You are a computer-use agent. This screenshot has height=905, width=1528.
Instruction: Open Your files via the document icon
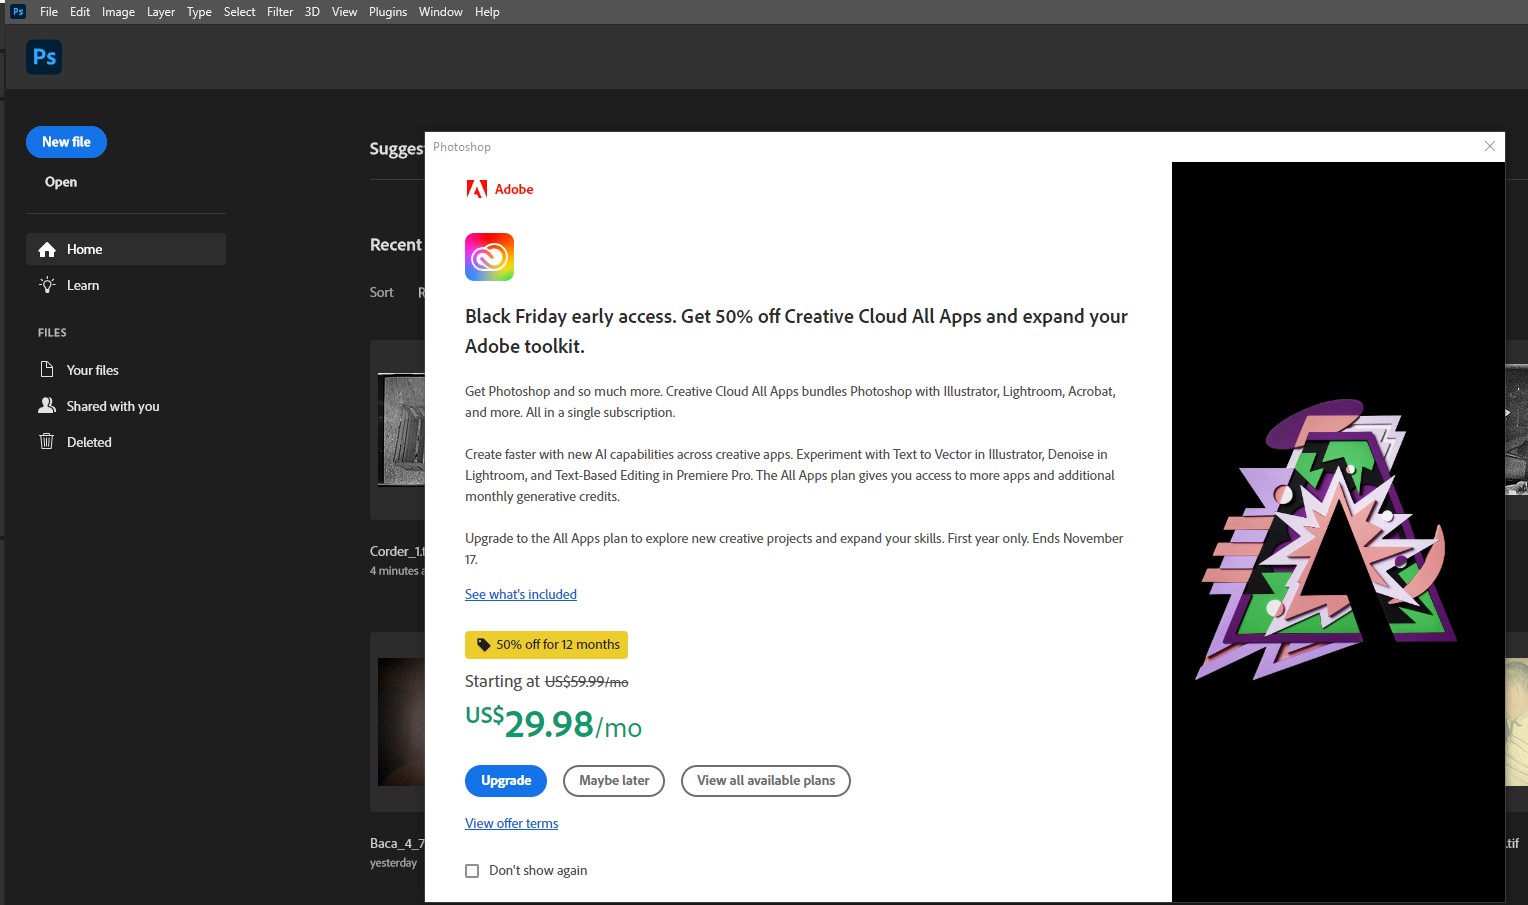pyautogui.click(x=47, y=369)
